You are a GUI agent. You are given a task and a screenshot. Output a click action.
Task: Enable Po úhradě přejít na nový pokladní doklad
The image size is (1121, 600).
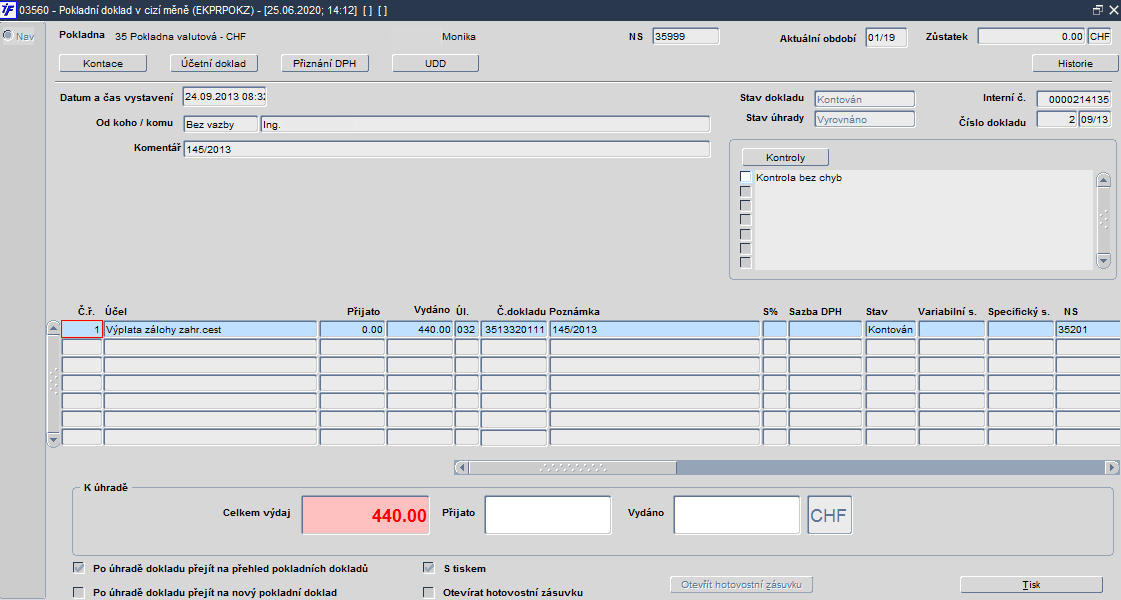79,592
